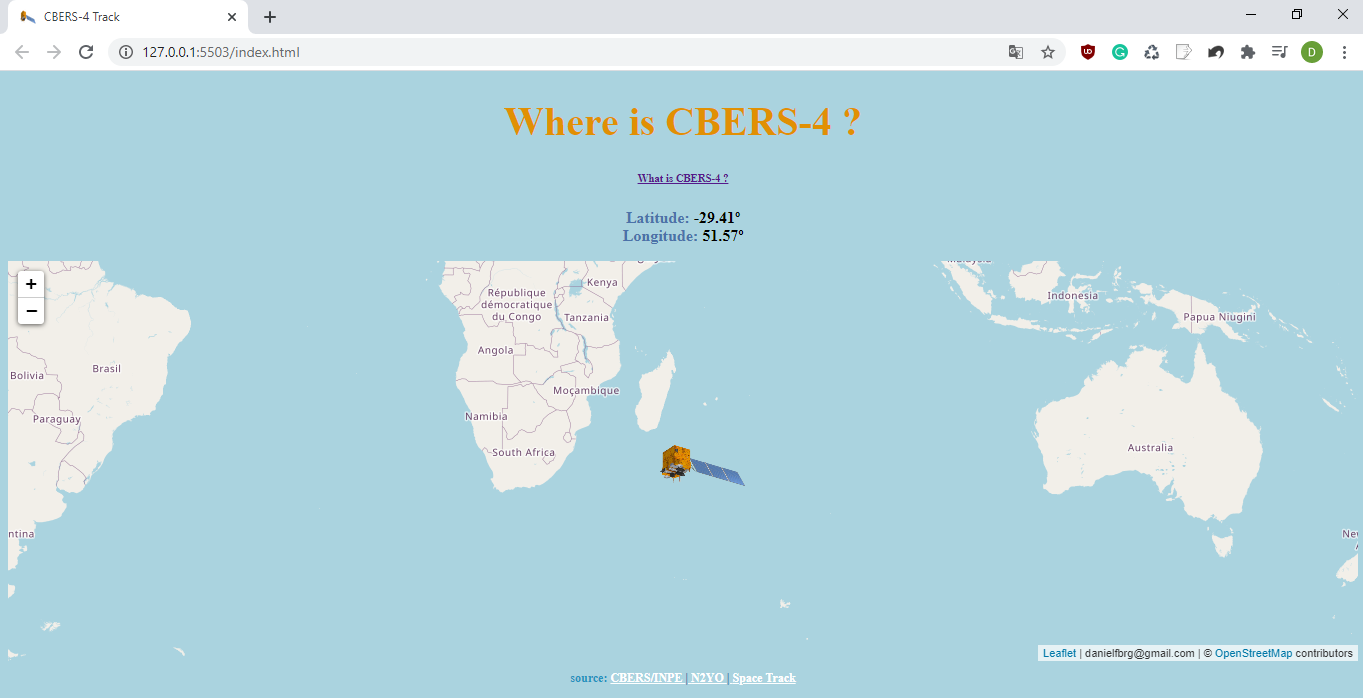
Task: Zoom out the map with minus button
Action: pyautogui.click(x=31, y=311)
